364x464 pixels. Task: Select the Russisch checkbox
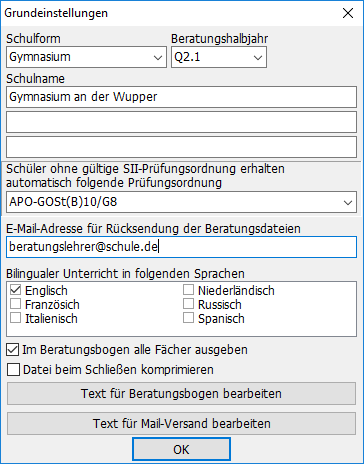click(188, 304)
